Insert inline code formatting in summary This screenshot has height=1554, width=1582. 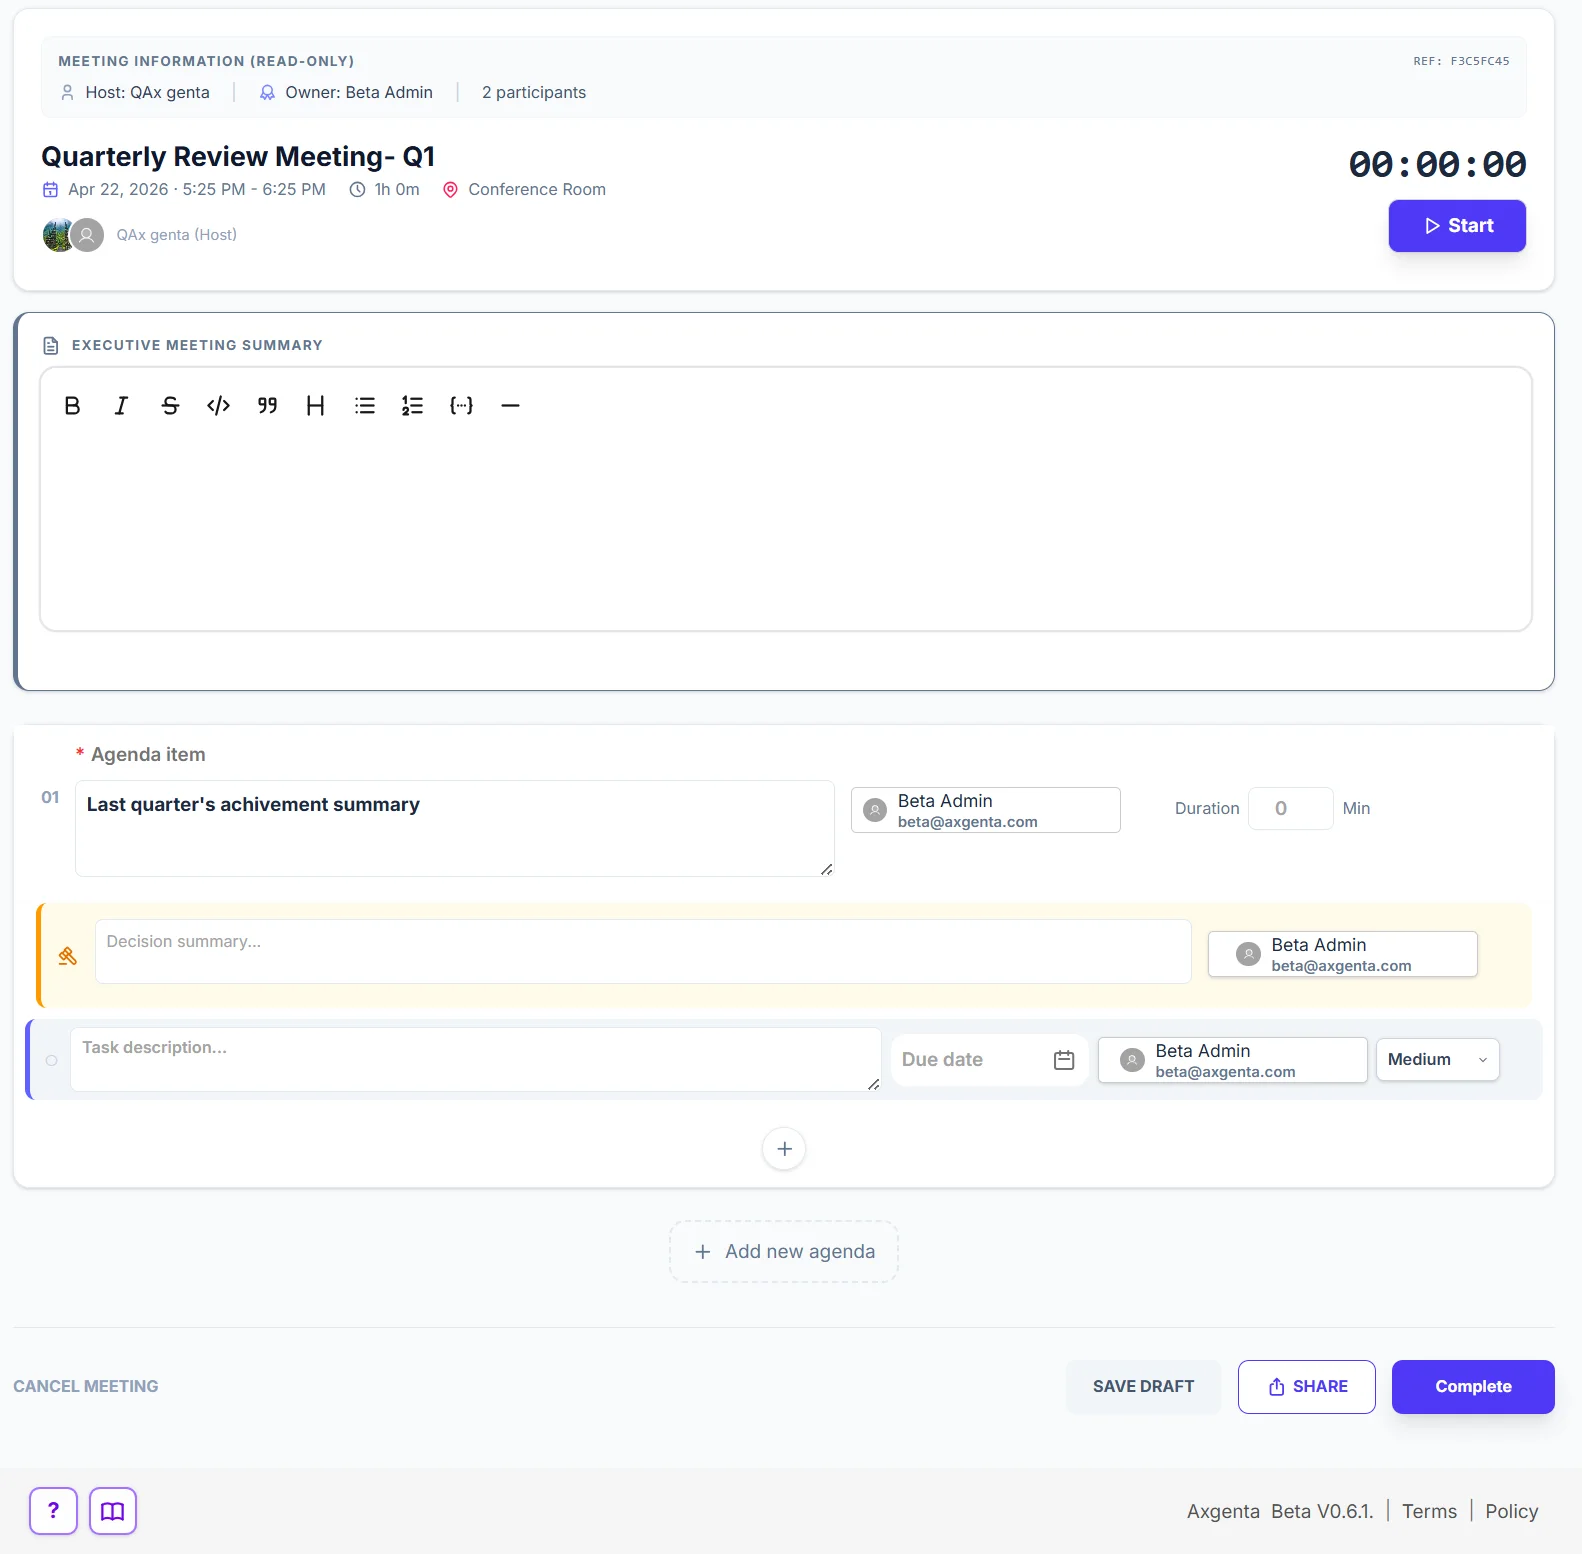click(x=218, y=405)
